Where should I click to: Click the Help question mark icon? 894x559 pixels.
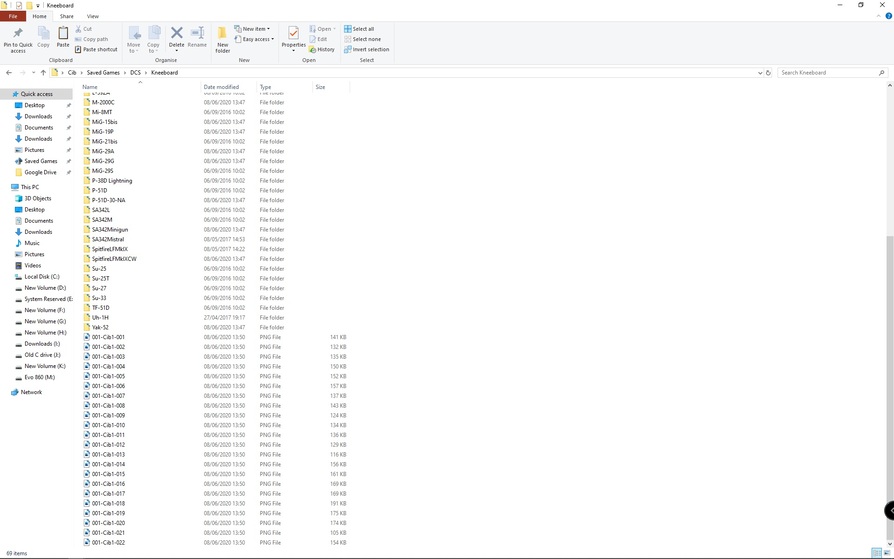(x=888, y=16)
